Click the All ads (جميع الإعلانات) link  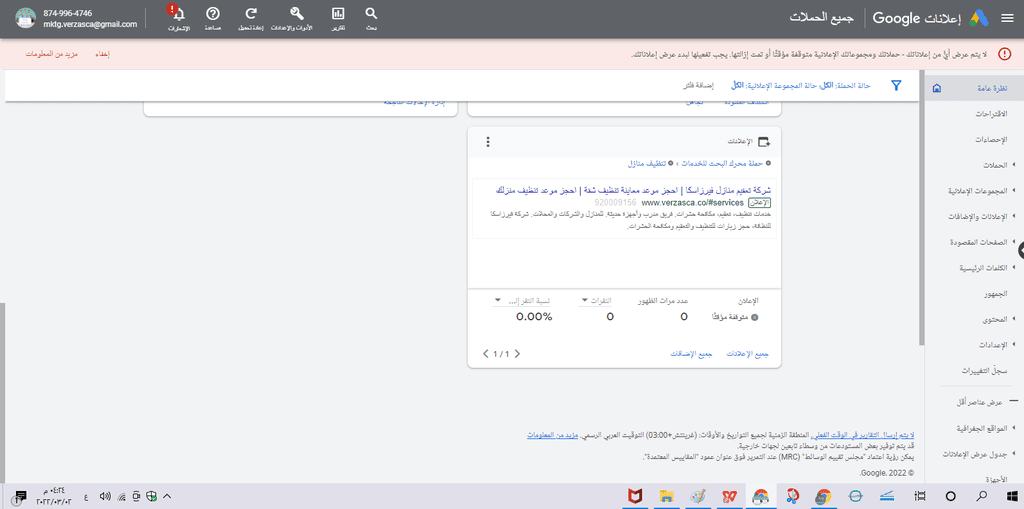pos(747,353)
